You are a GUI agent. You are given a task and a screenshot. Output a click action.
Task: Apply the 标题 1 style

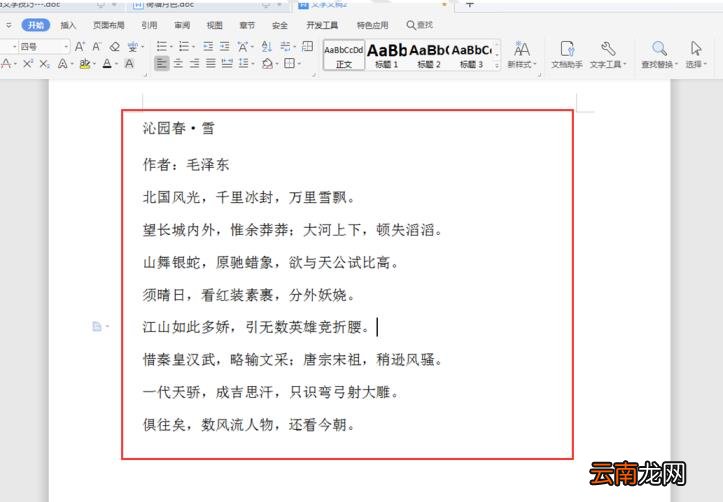[x=386, y=55]
